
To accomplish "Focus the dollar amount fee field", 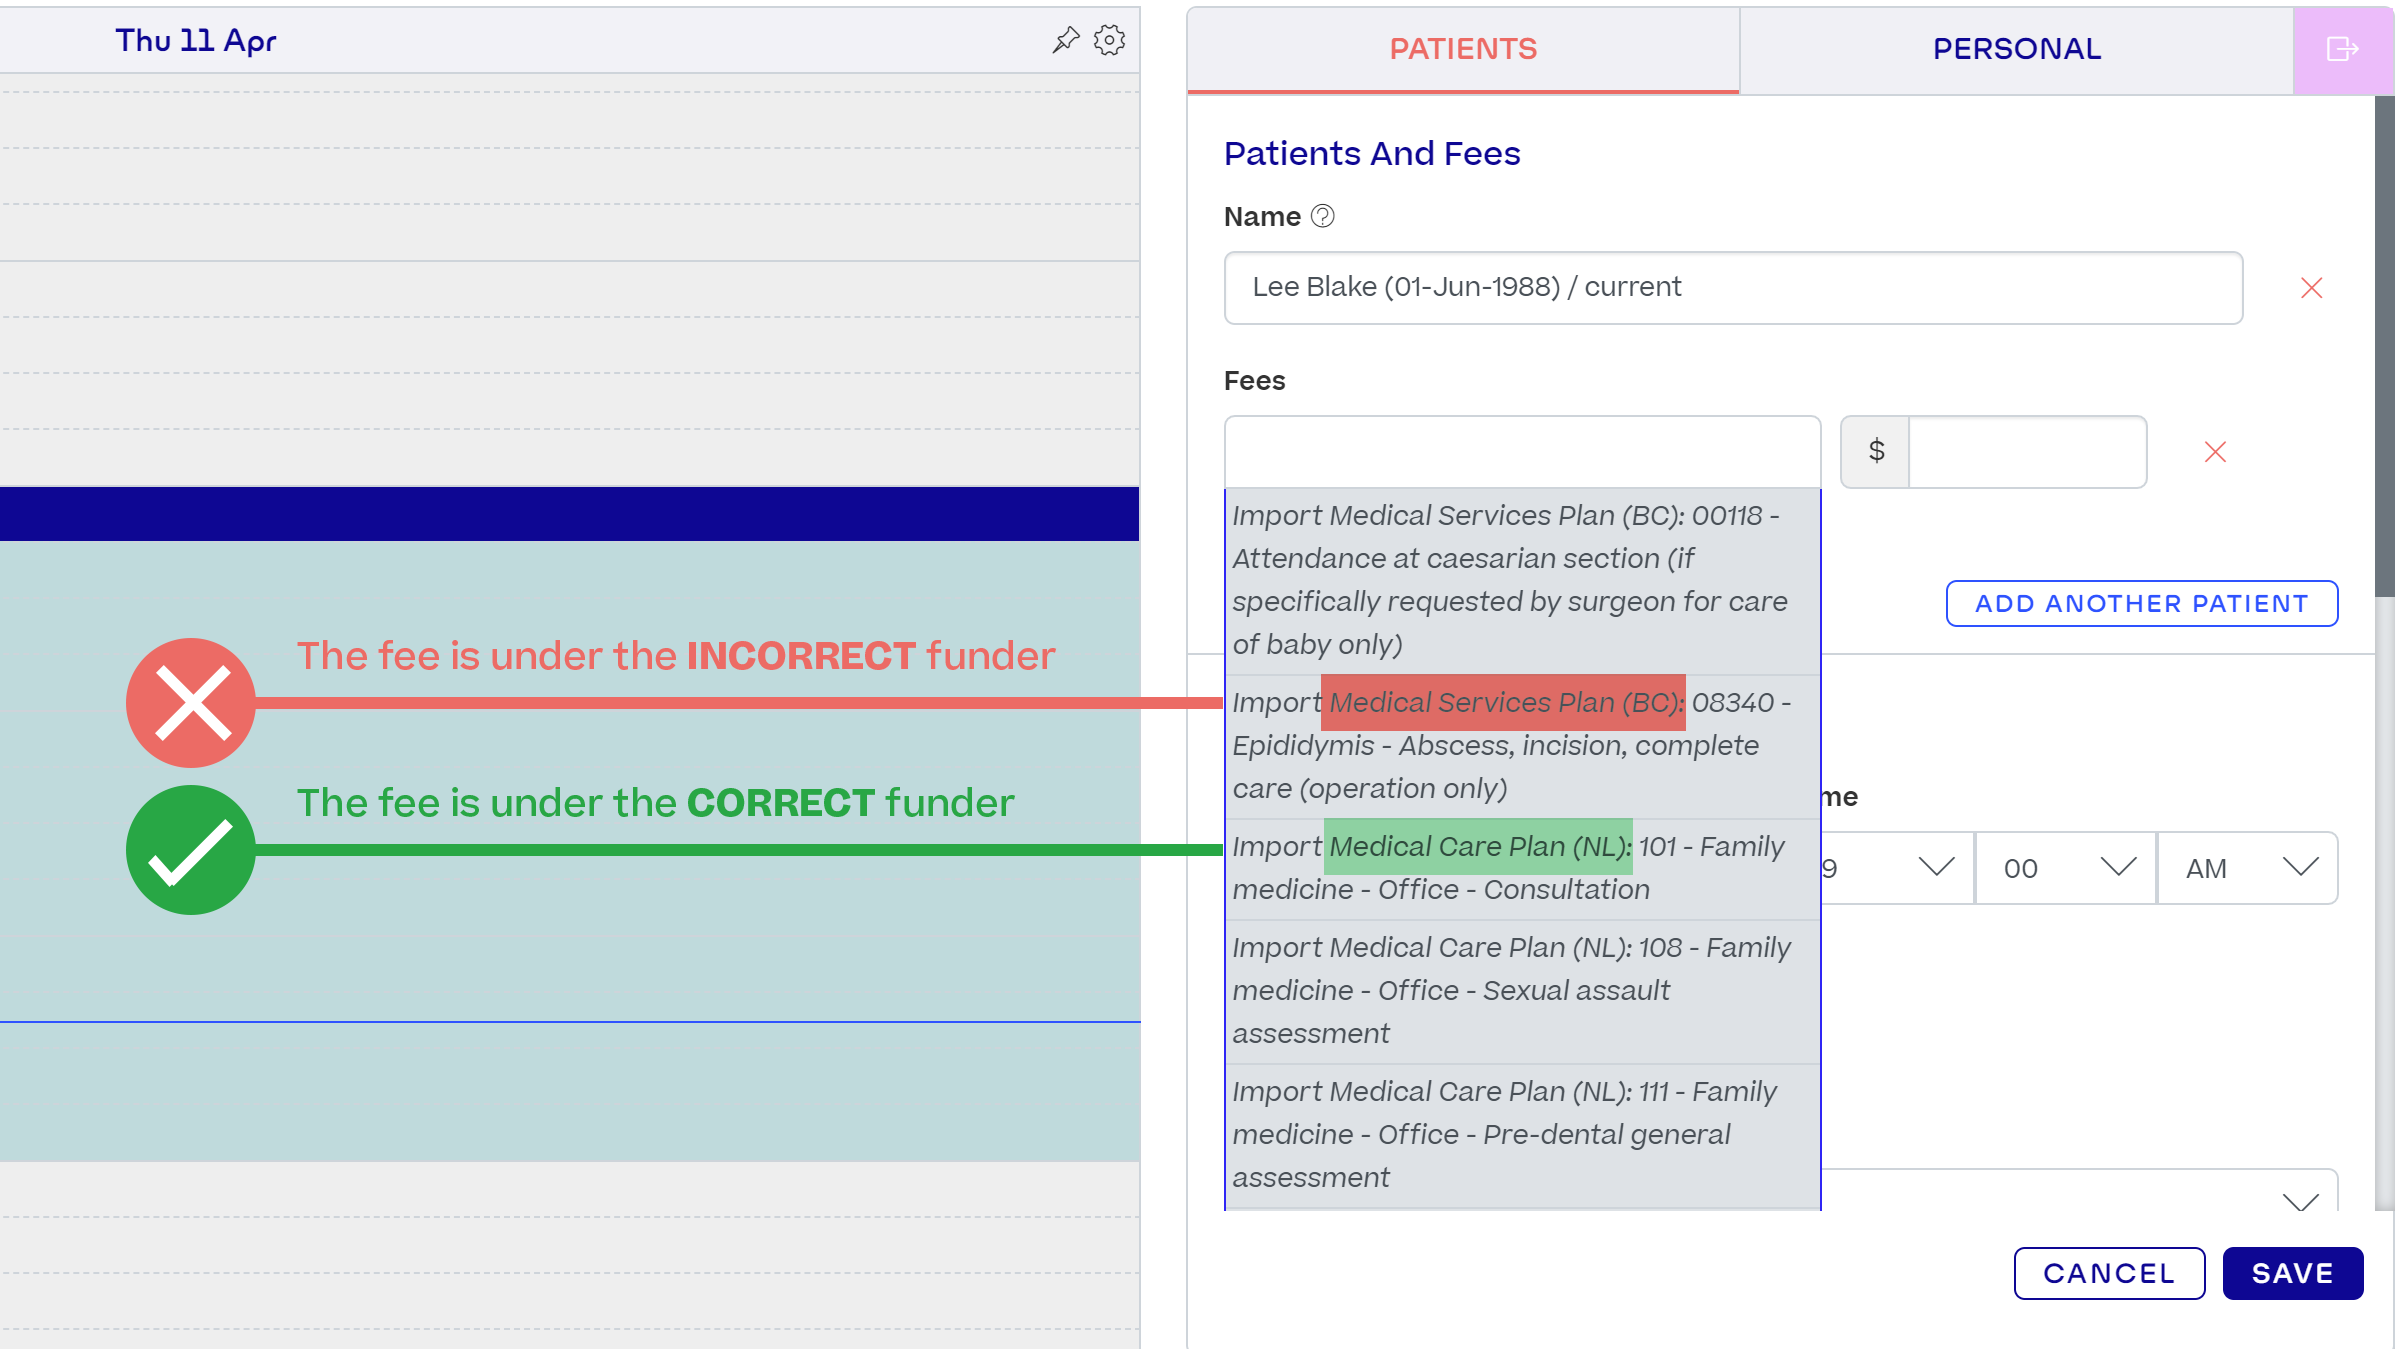I will point(2026,452).
